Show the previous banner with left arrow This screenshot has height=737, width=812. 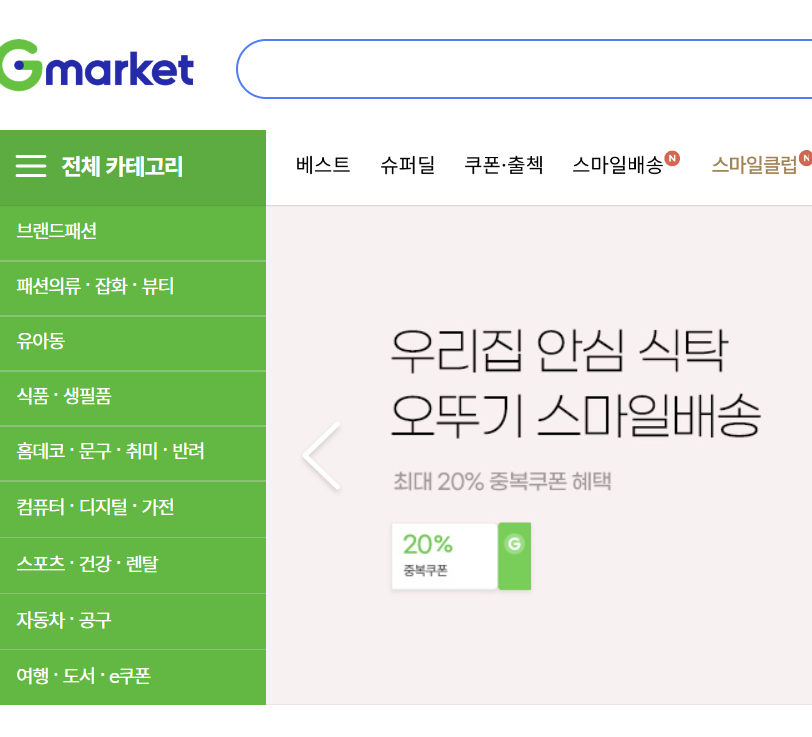coord(322,456)
